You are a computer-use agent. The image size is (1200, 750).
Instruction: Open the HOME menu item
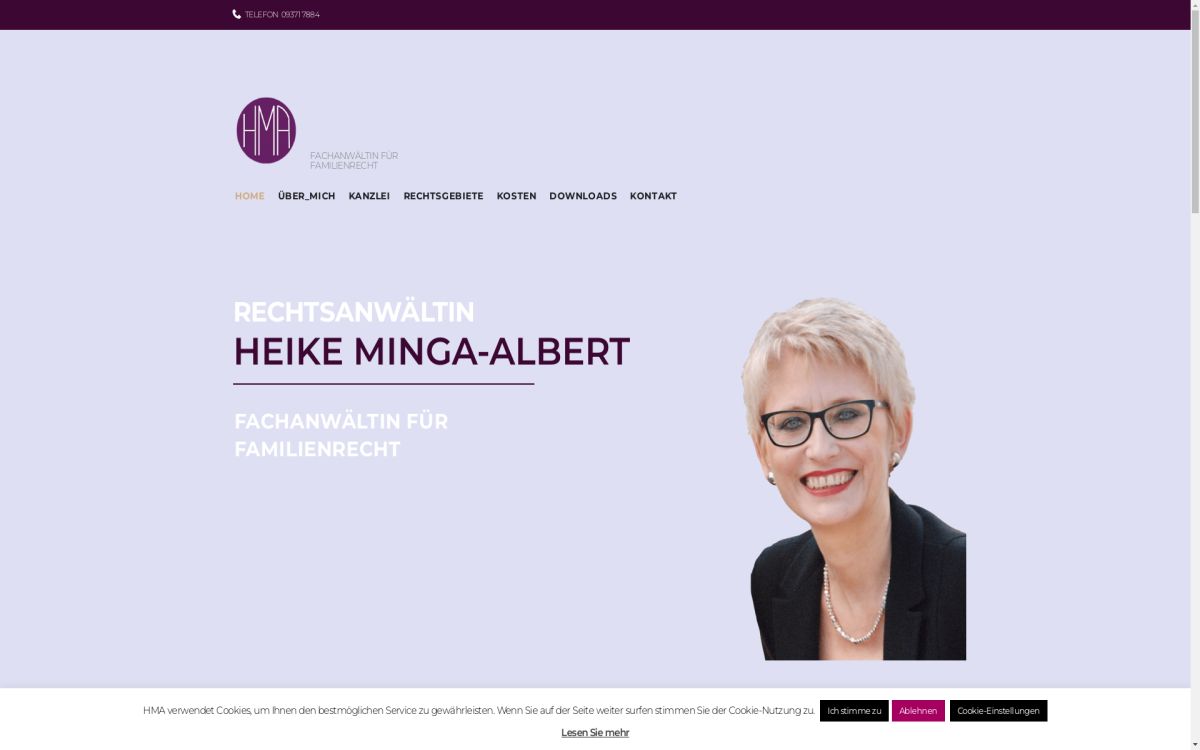(249, 196)
